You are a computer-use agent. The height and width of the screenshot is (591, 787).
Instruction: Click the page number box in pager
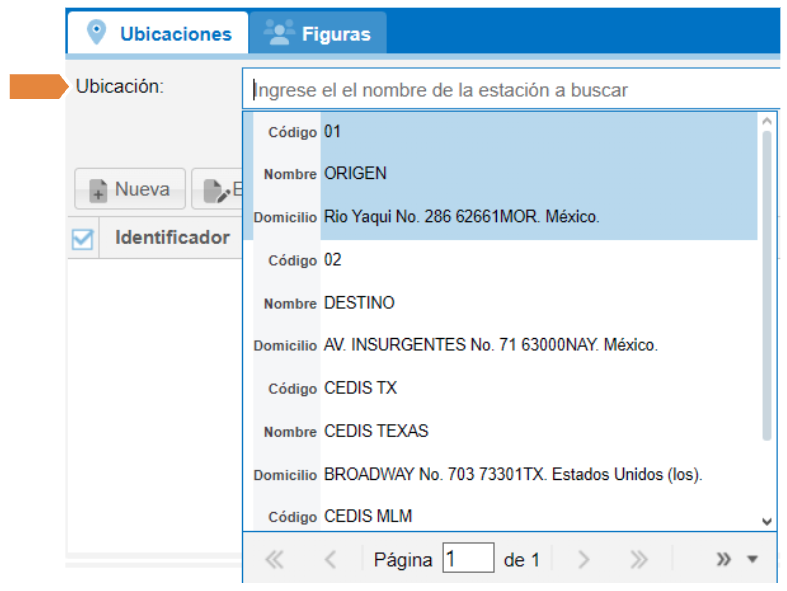pos(468,559)
